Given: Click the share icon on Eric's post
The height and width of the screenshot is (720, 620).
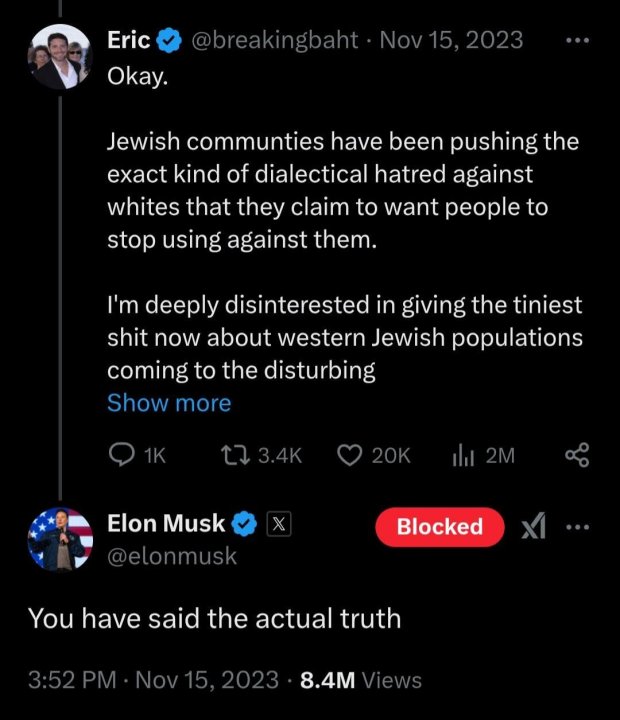Looking at the screenshot, I should pos(578,456).
